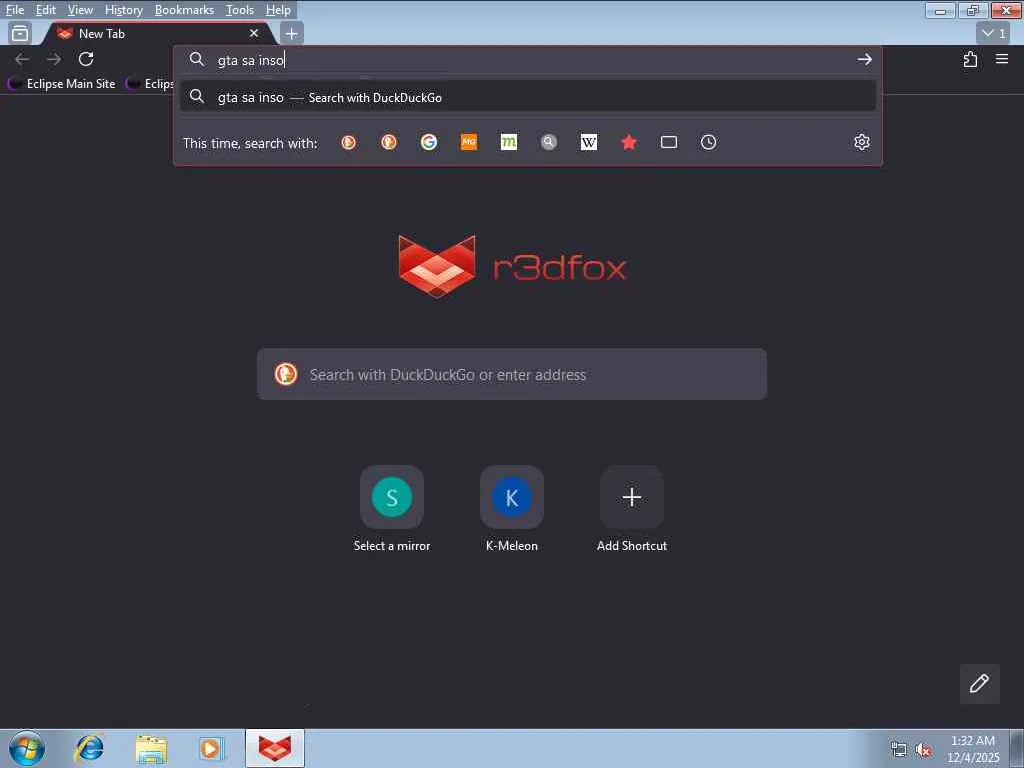Click the pencil customize icon on new tab page
The image size is (1024, 768).
click(x=979, y=684)
